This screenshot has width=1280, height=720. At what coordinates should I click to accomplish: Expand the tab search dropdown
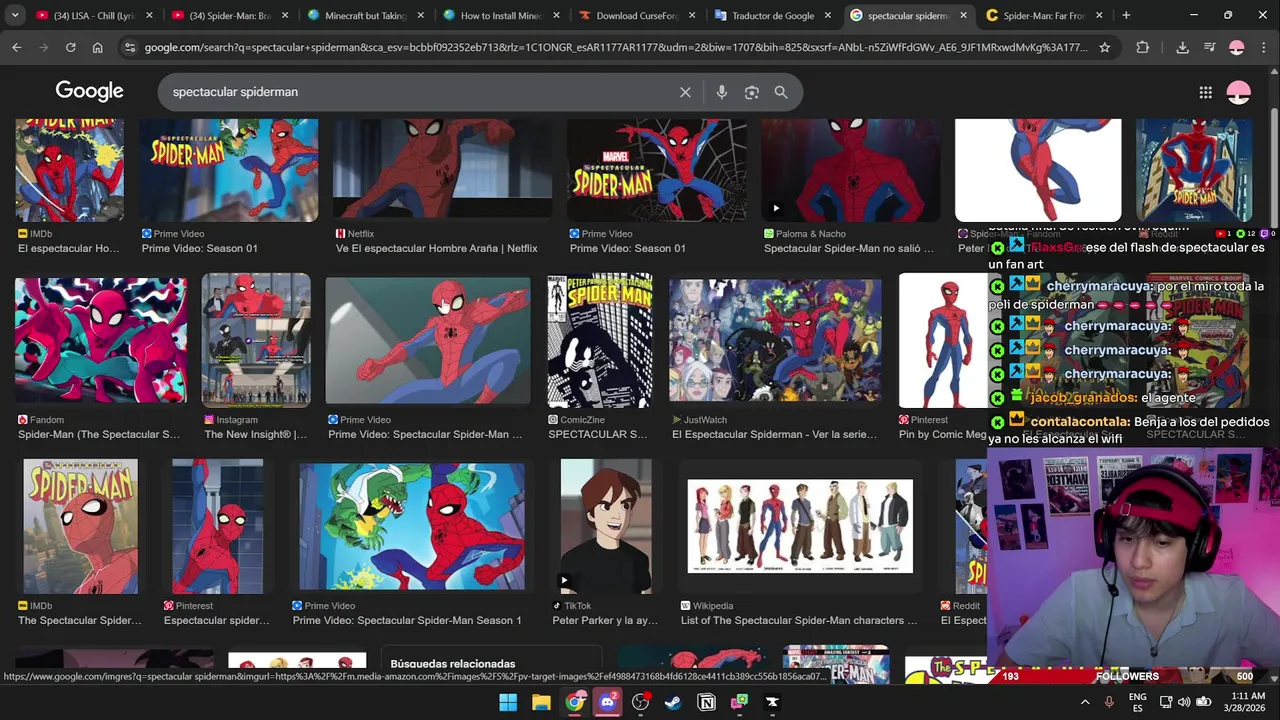[14, 15]
